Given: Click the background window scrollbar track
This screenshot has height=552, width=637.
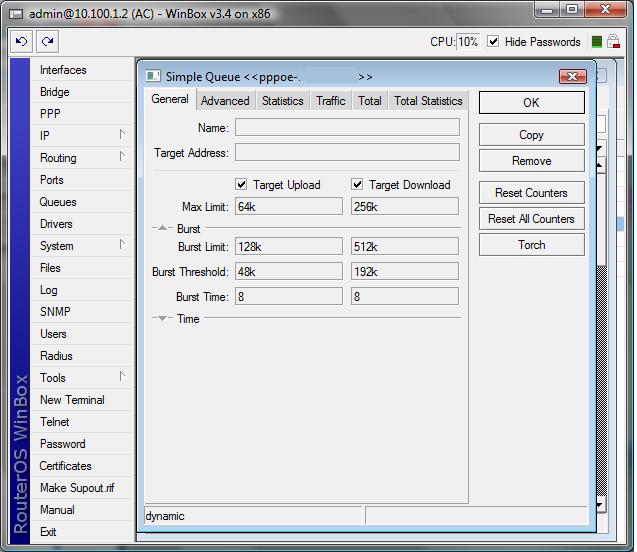Looking at the screenshot, I should [x=602, y=382].
